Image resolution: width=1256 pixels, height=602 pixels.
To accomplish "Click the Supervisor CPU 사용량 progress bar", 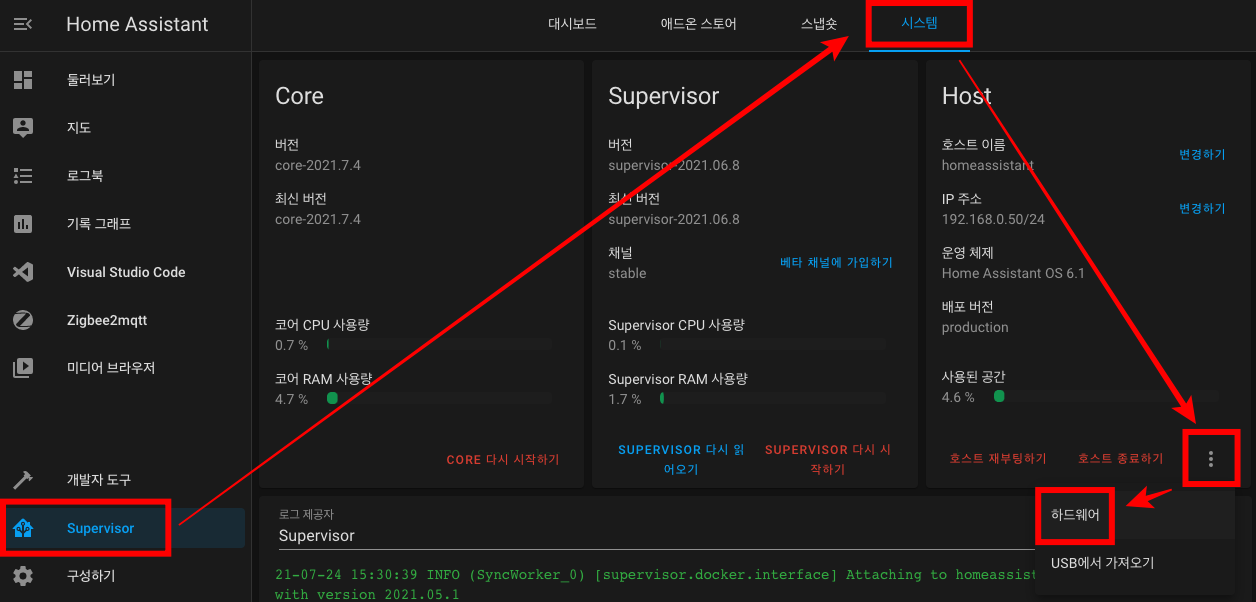I will 772,344.
